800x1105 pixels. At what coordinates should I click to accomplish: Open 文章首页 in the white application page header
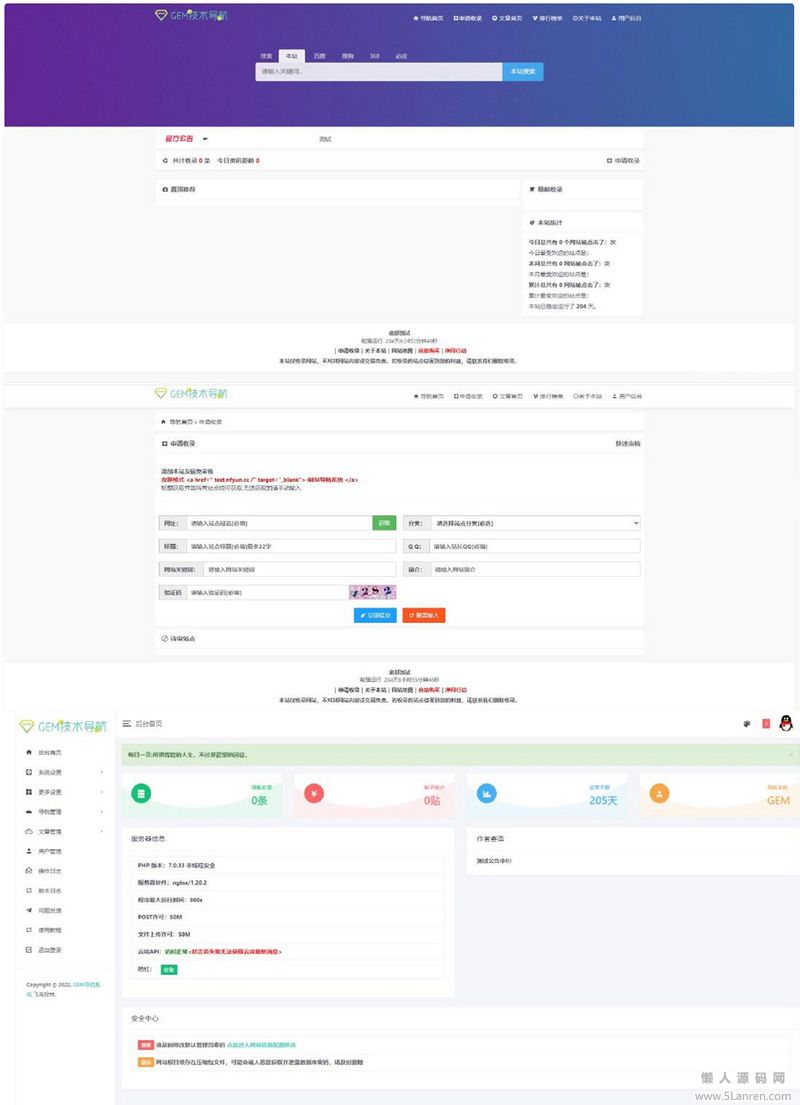coord(507,396)
